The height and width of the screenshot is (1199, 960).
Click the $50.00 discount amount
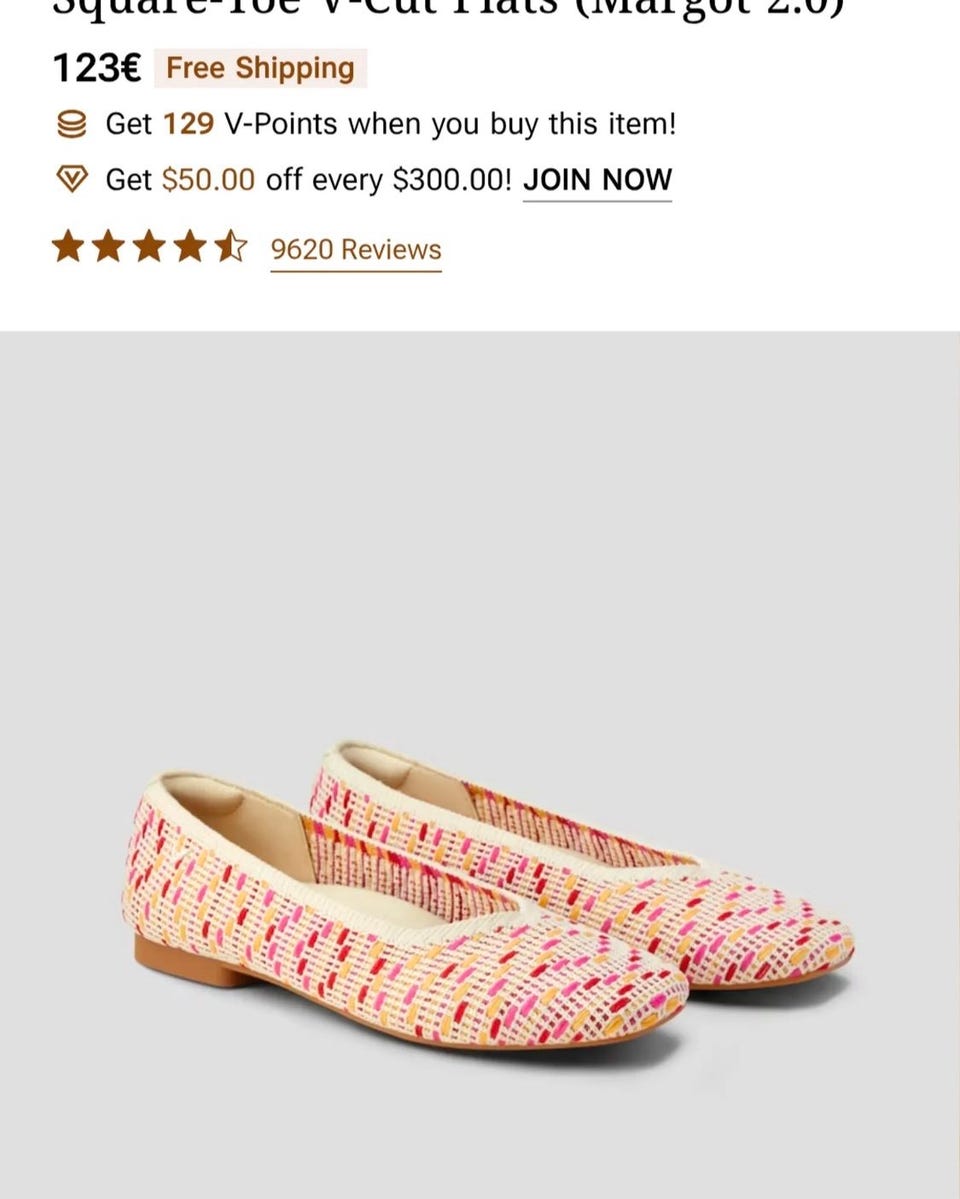pos(208,180)
